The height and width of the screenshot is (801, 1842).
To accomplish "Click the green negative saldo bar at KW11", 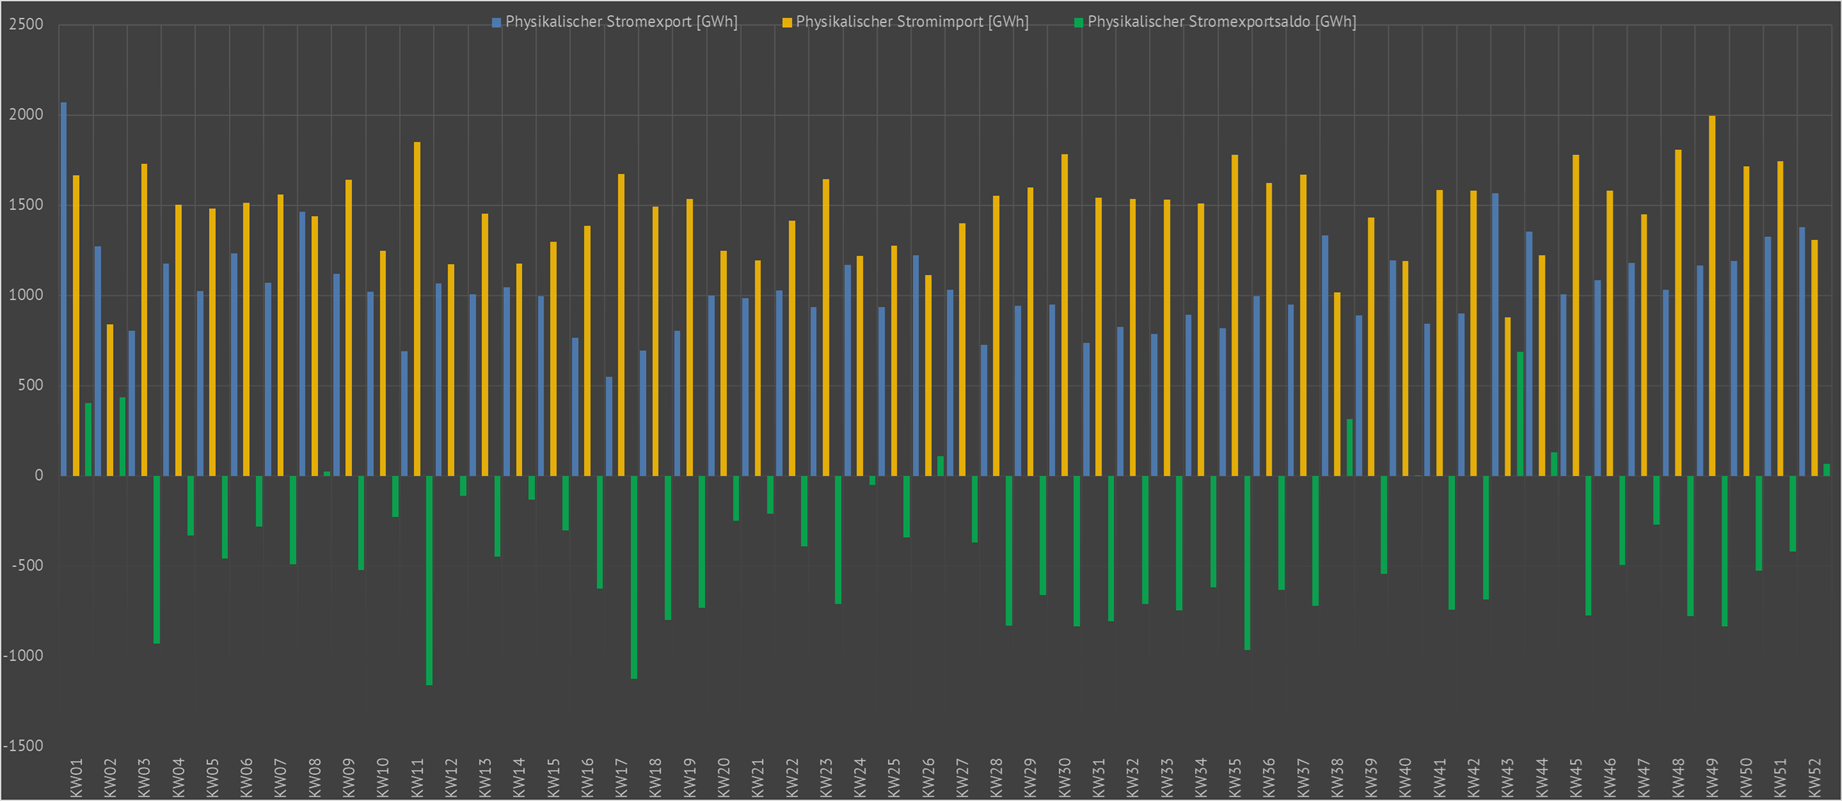I will [x=429, y=580].
